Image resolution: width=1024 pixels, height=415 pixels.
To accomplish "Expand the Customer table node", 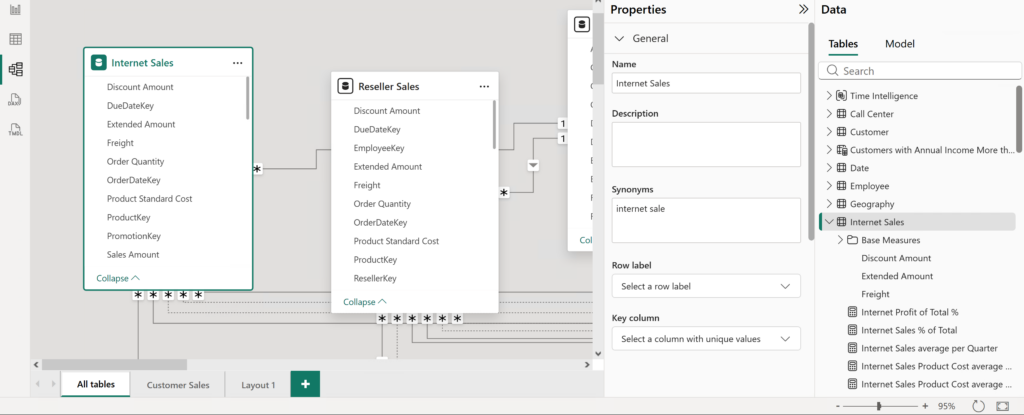I will (829, 132).
